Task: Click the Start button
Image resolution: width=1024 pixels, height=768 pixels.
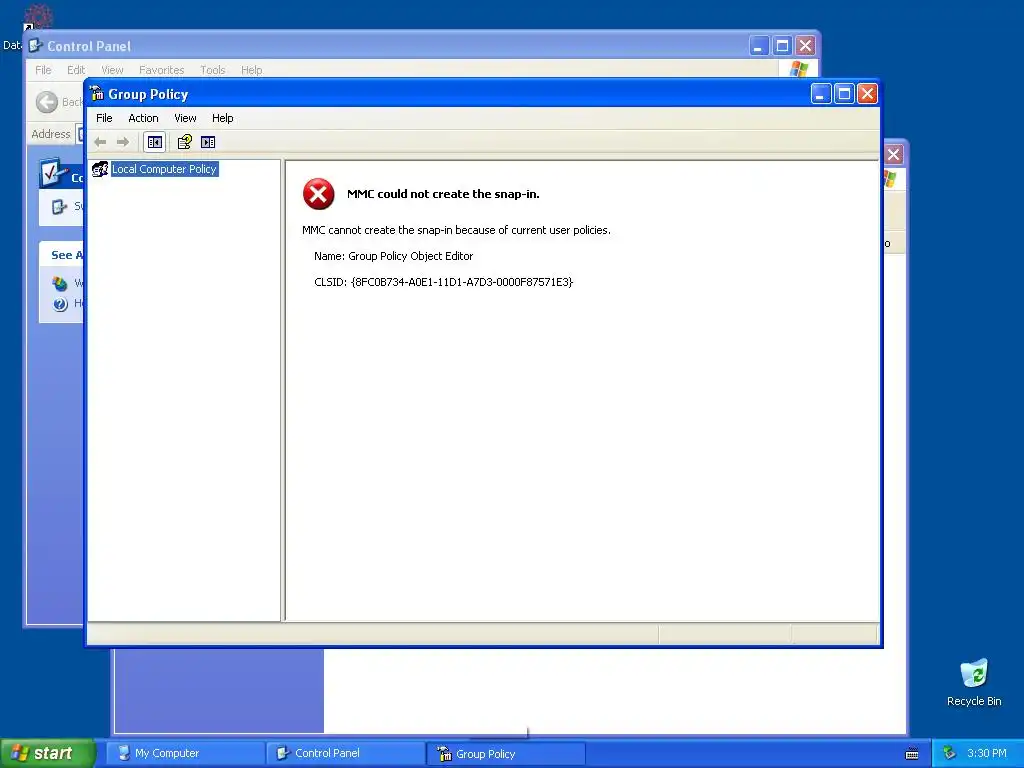Action: click(47, 753)
